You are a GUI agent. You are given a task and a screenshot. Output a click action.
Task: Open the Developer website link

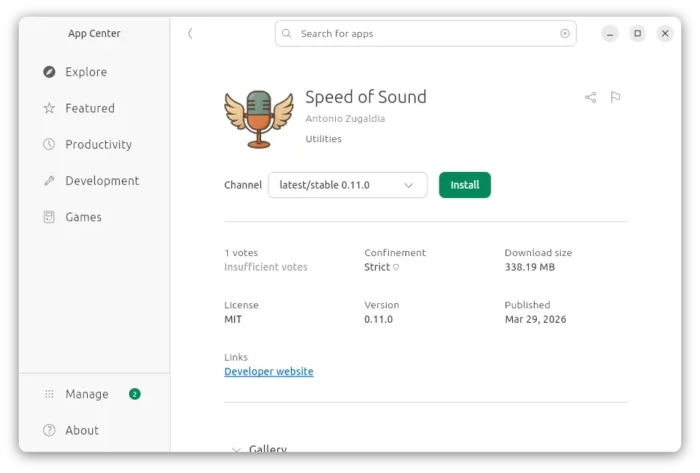(x=268, y=371)
